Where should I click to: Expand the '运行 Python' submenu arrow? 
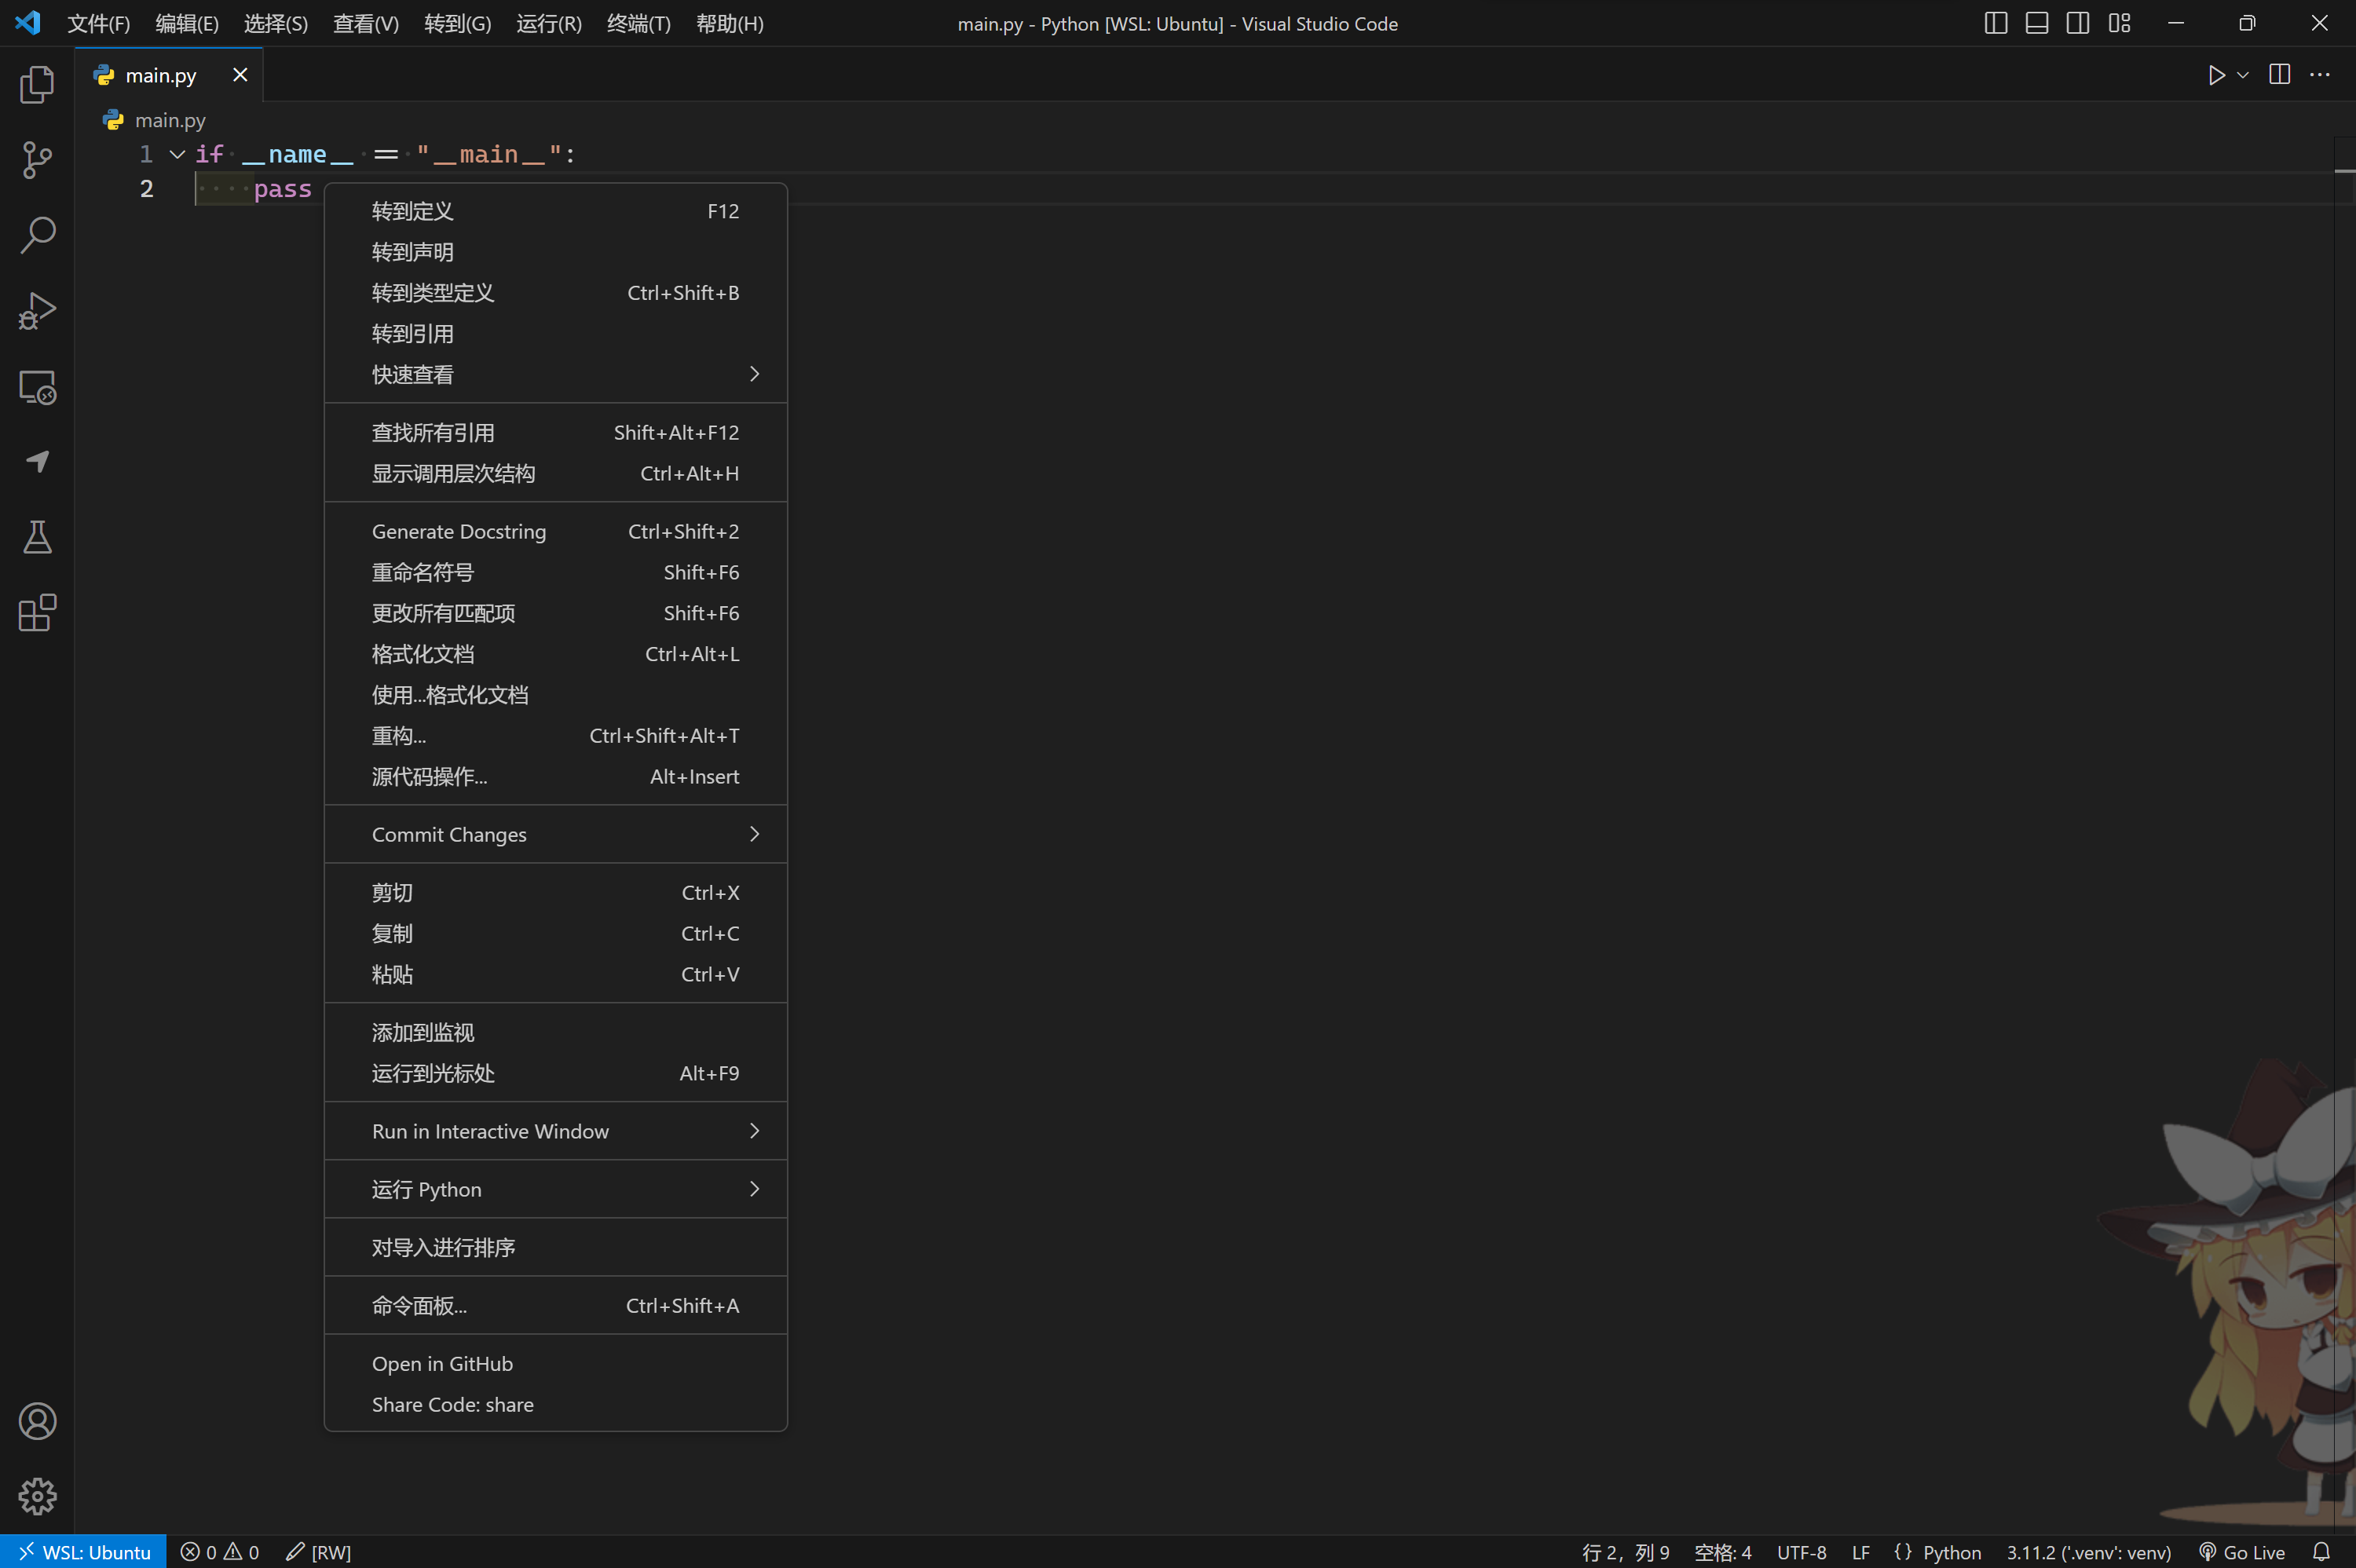pyautogui.click(x=756, y=1188)
